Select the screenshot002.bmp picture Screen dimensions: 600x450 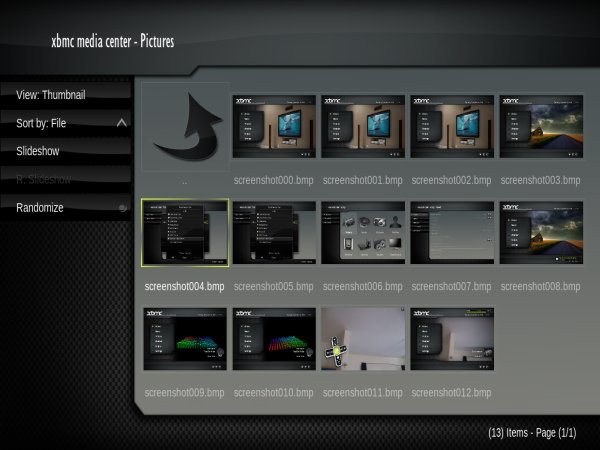tap(452, 127)
